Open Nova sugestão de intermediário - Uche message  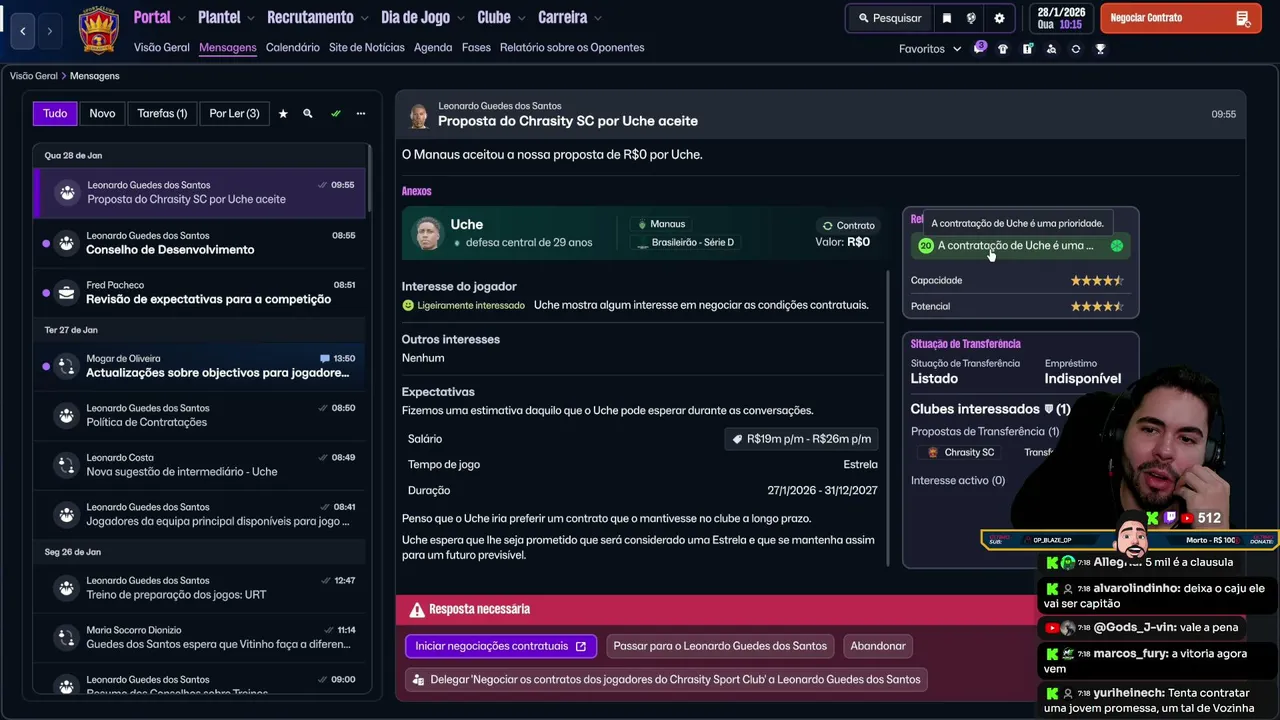(x=201, y=465)
